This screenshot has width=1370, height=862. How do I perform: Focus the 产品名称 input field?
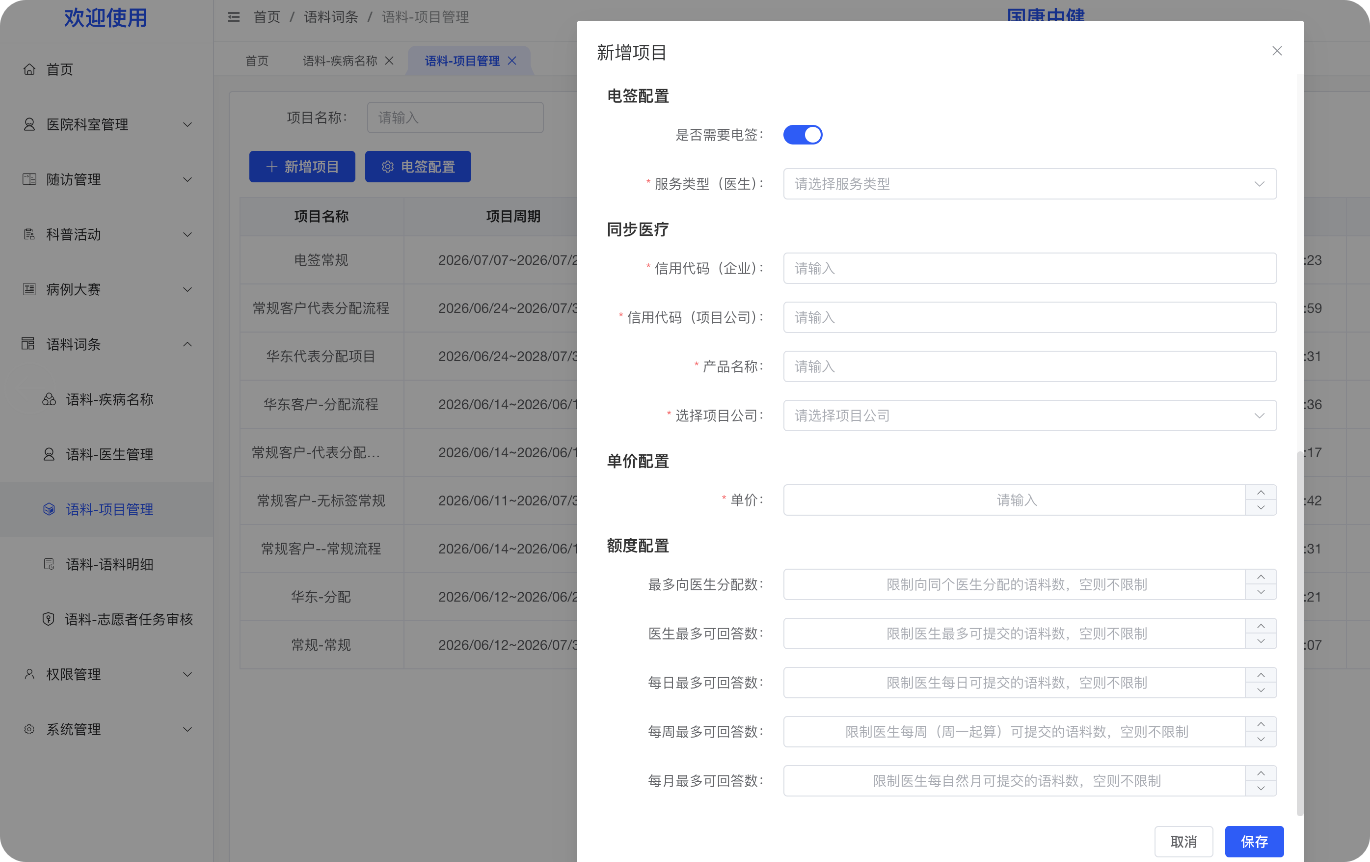1030,367
